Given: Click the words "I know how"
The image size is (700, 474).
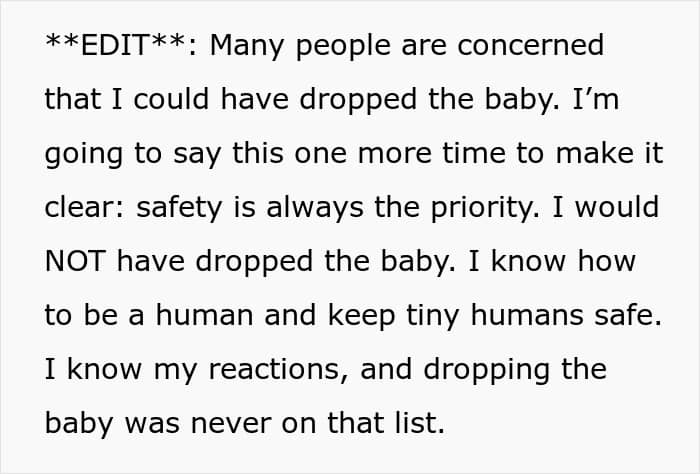Looking at the screenshot, I should [552, 262].
